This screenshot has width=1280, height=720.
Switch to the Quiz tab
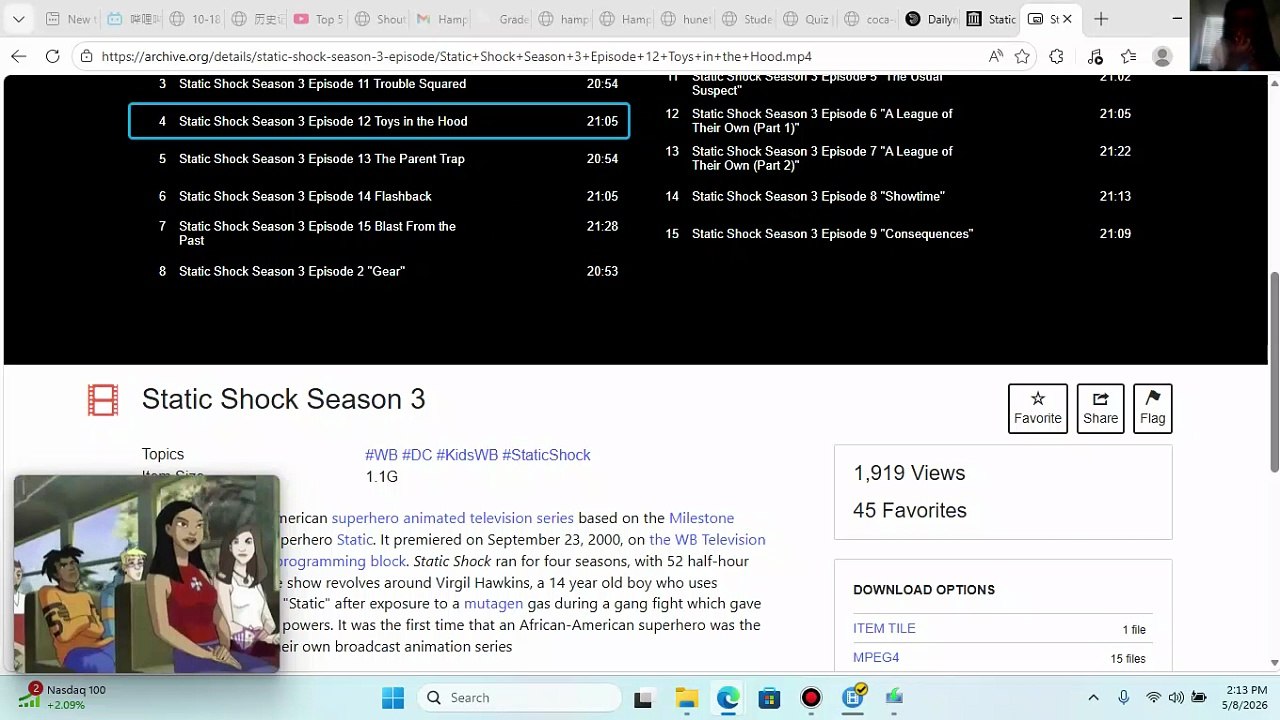point(805,19)
